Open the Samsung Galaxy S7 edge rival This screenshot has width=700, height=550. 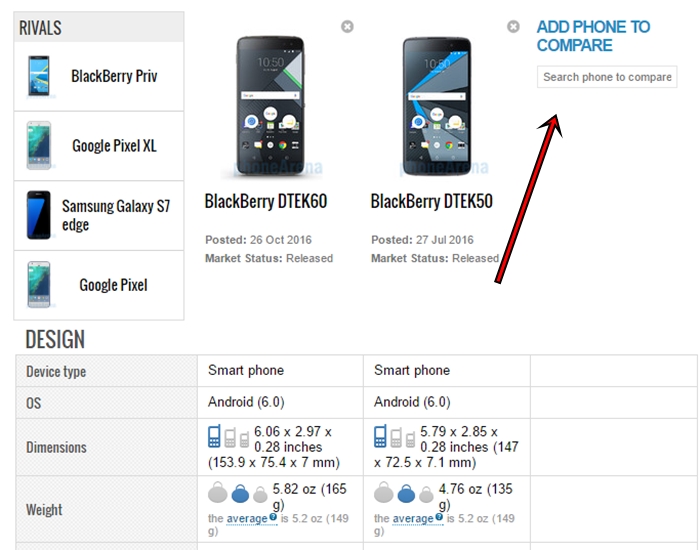[x=99, y=216]
